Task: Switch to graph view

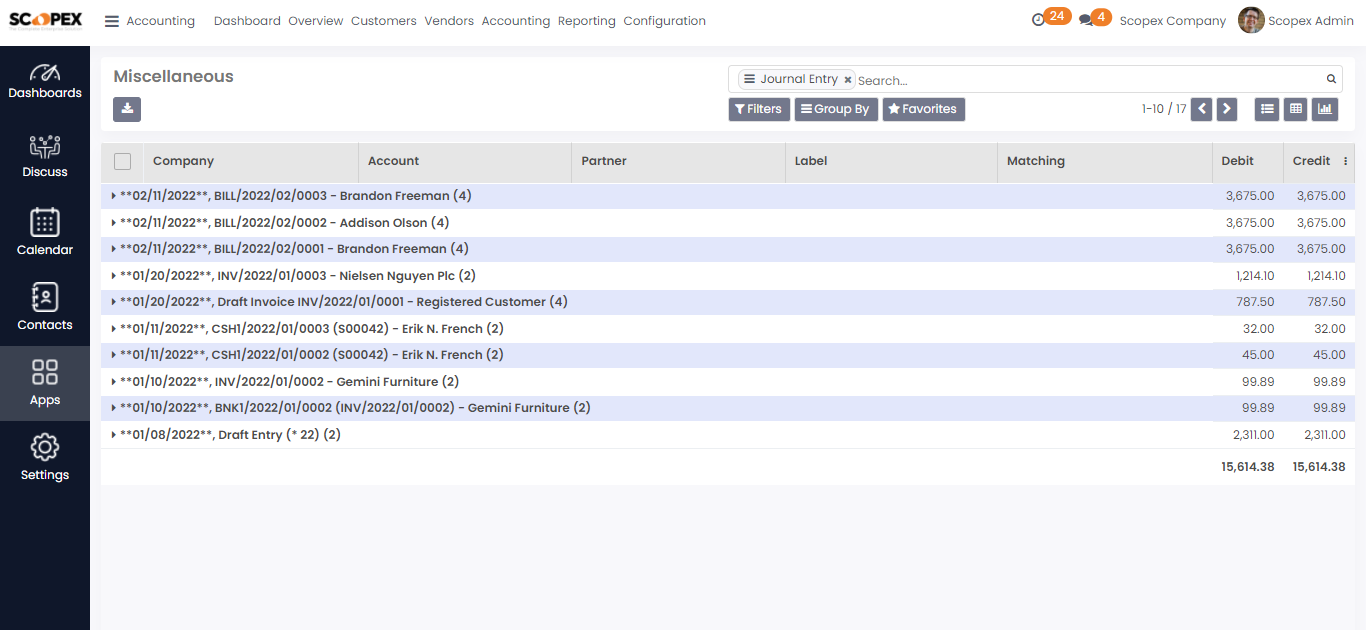Action: [x=1325, y=109]
